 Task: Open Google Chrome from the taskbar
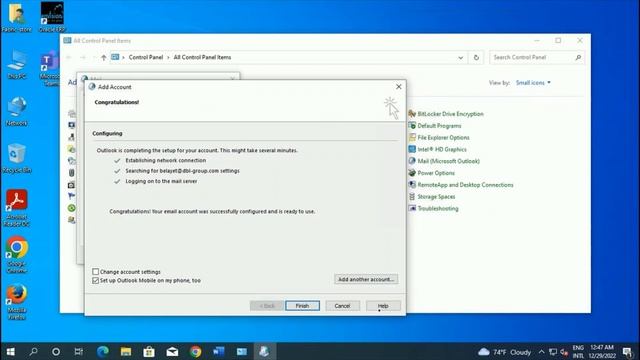coord(196,351)
